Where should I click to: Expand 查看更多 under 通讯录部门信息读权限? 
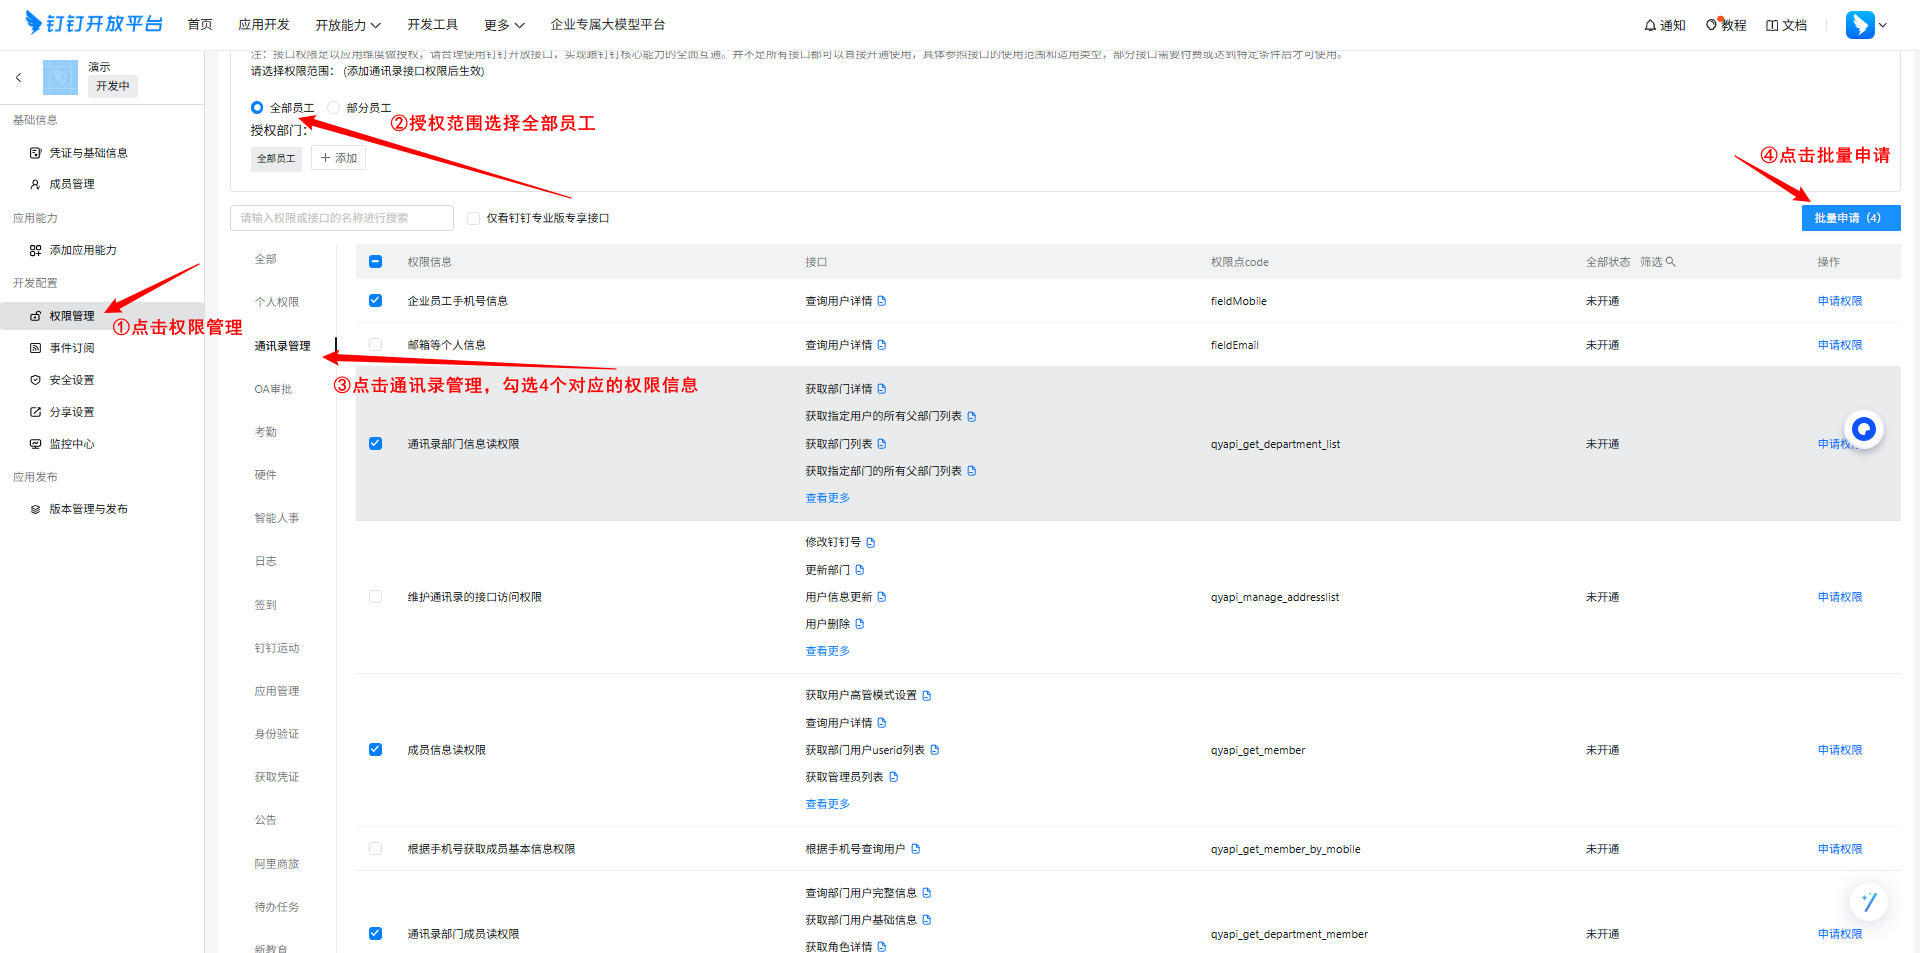[x=827, y=498]
